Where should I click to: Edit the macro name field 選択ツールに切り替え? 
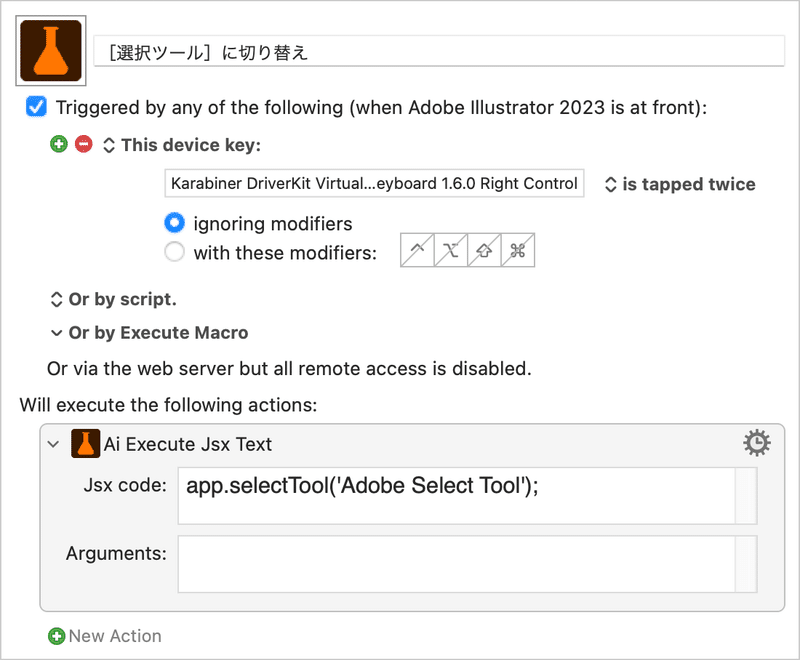439,52
